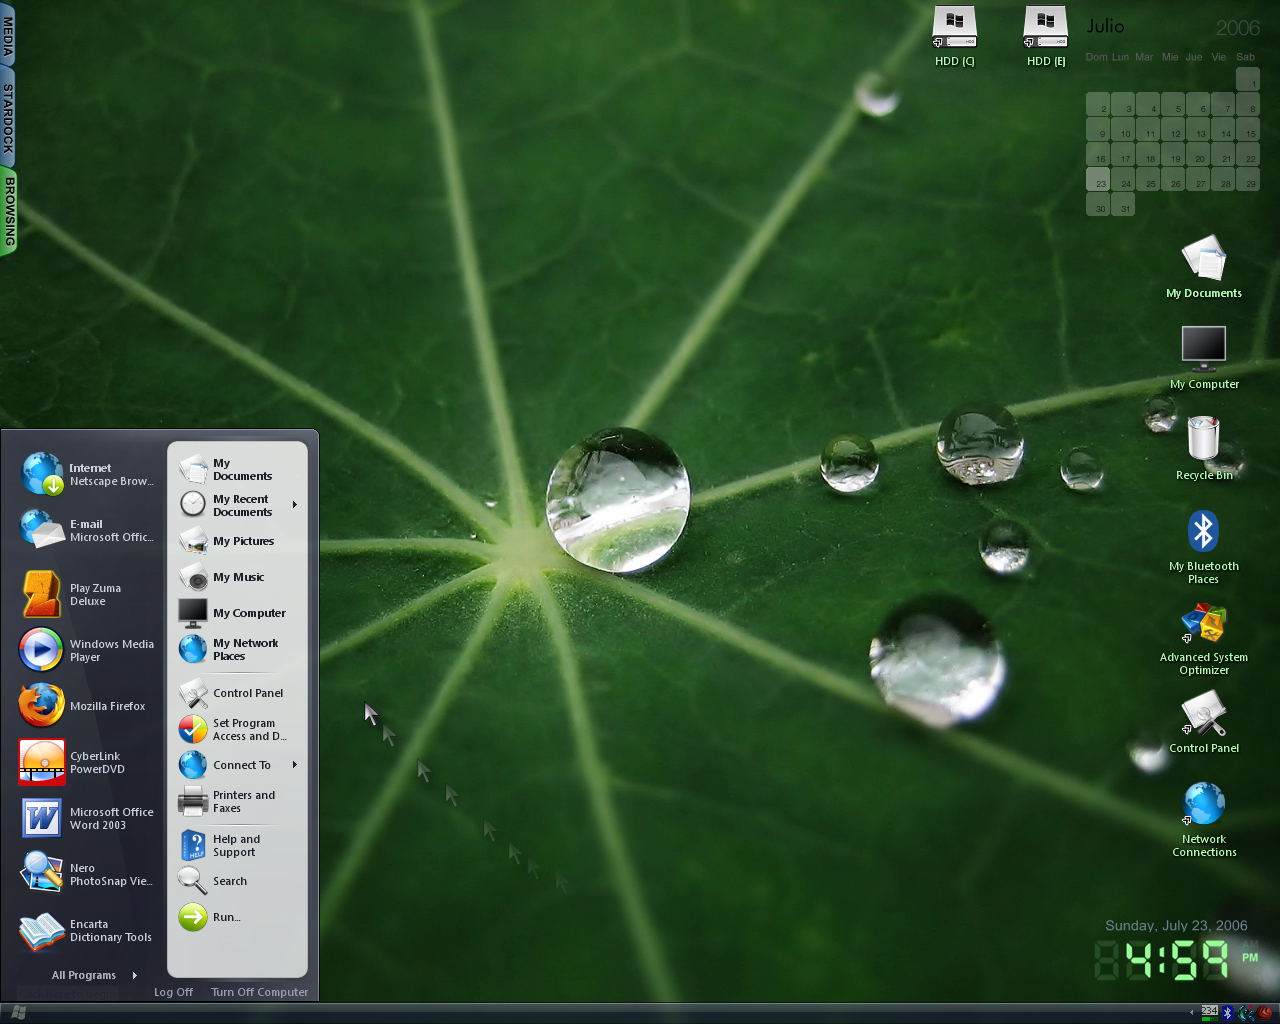Open Windows Media Player

88,650
